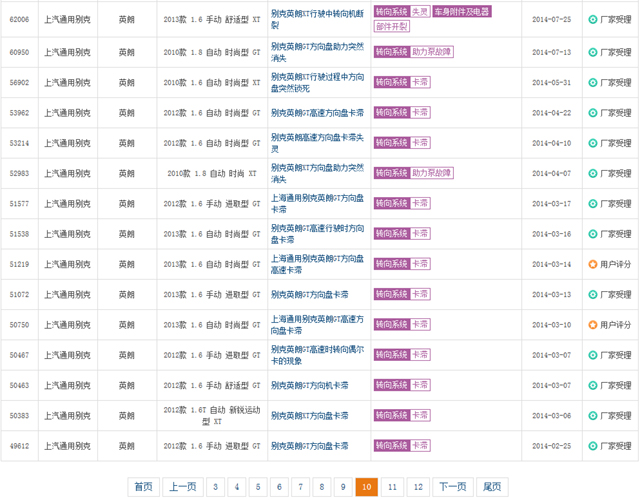
Task: Open complaint 别克英朗GT方向机卡滞
Action: tap(309, 385)
